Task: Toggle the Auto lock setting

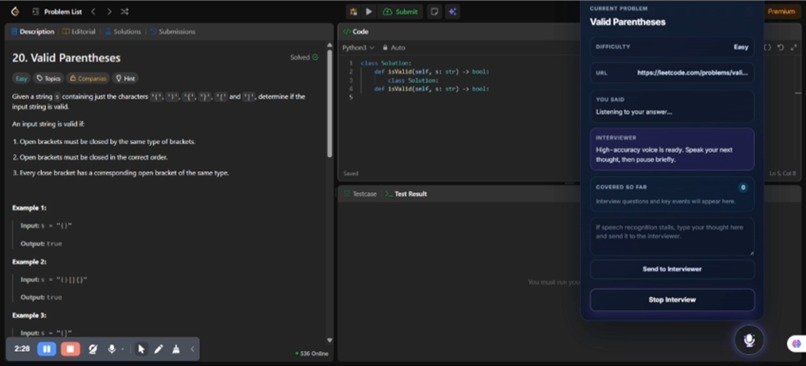Action: [393, 47]
